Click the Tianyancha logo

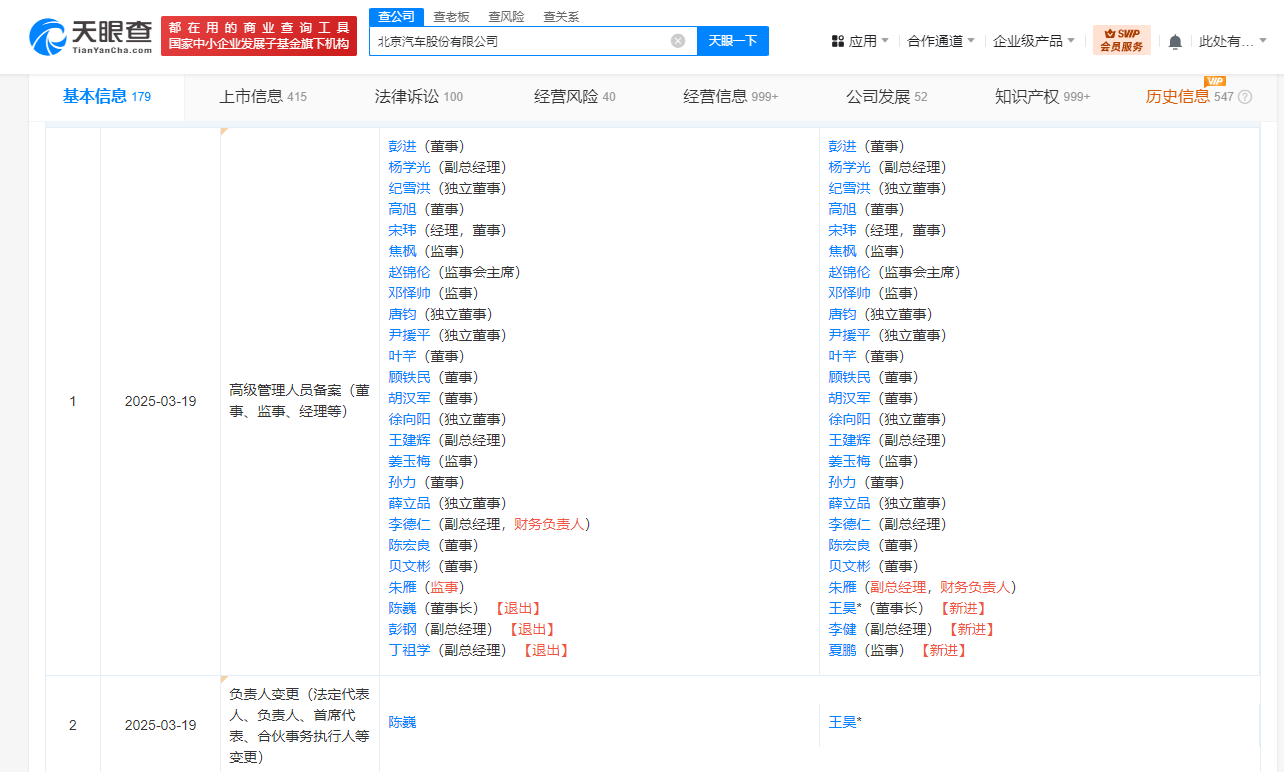[x=91, y=36]
